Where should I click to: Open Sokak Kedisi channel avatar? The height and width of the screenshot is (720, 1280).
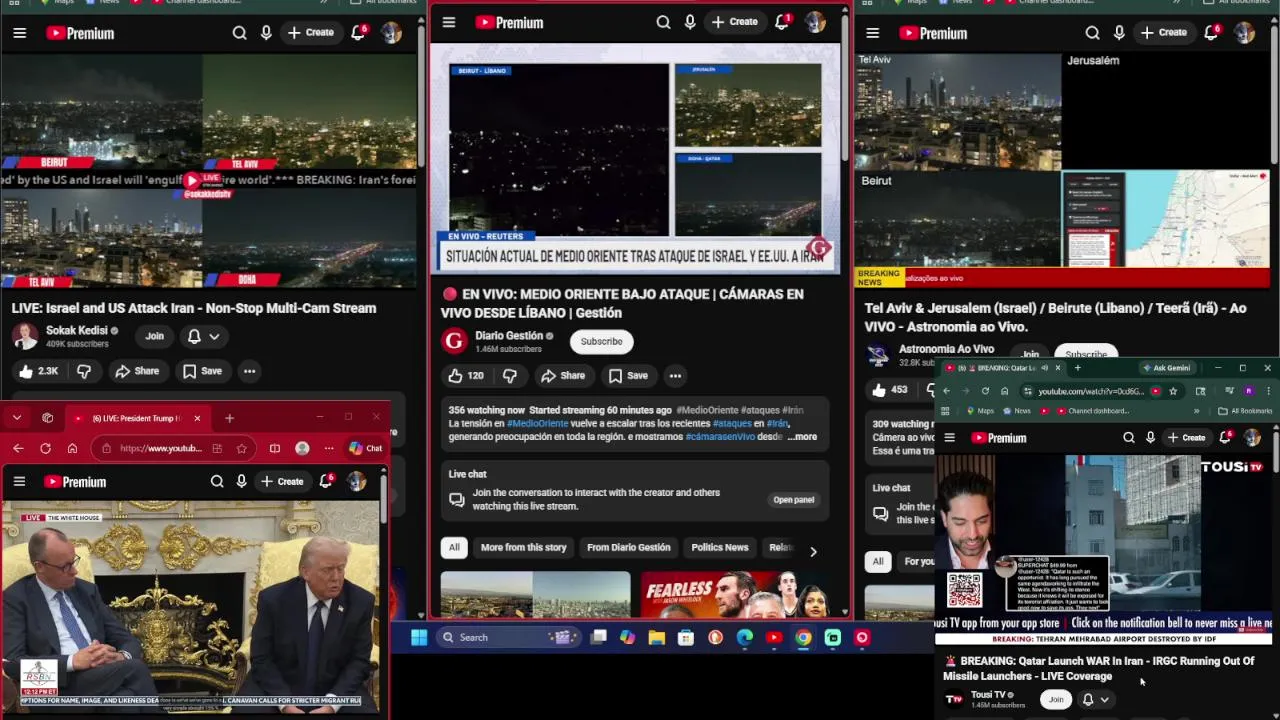click(x=25, y=336)
